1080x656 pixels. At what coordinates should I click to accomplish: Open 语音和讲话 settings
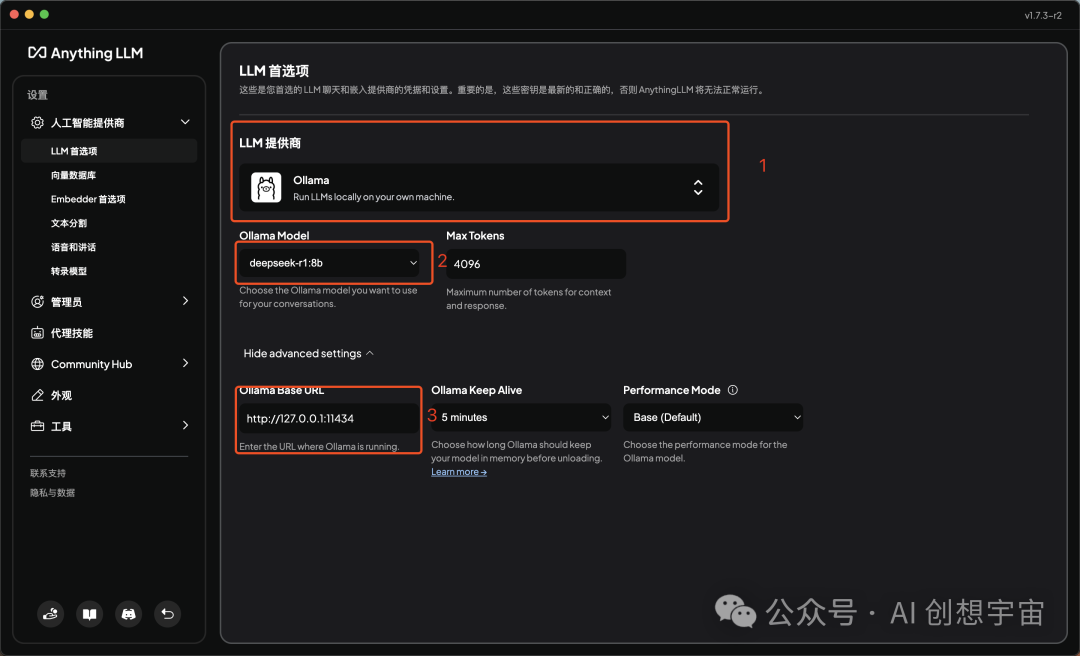73,247
